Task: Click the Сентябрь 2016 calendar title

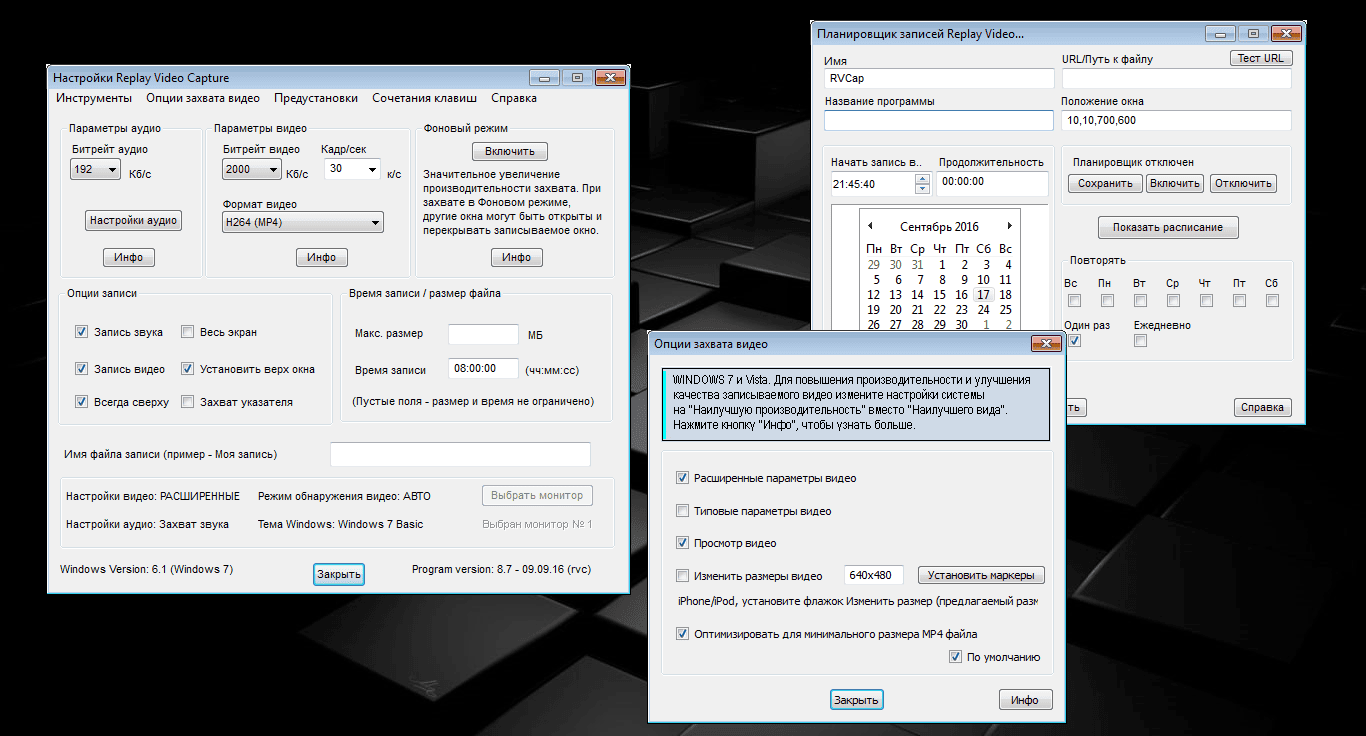Action: 940,227
